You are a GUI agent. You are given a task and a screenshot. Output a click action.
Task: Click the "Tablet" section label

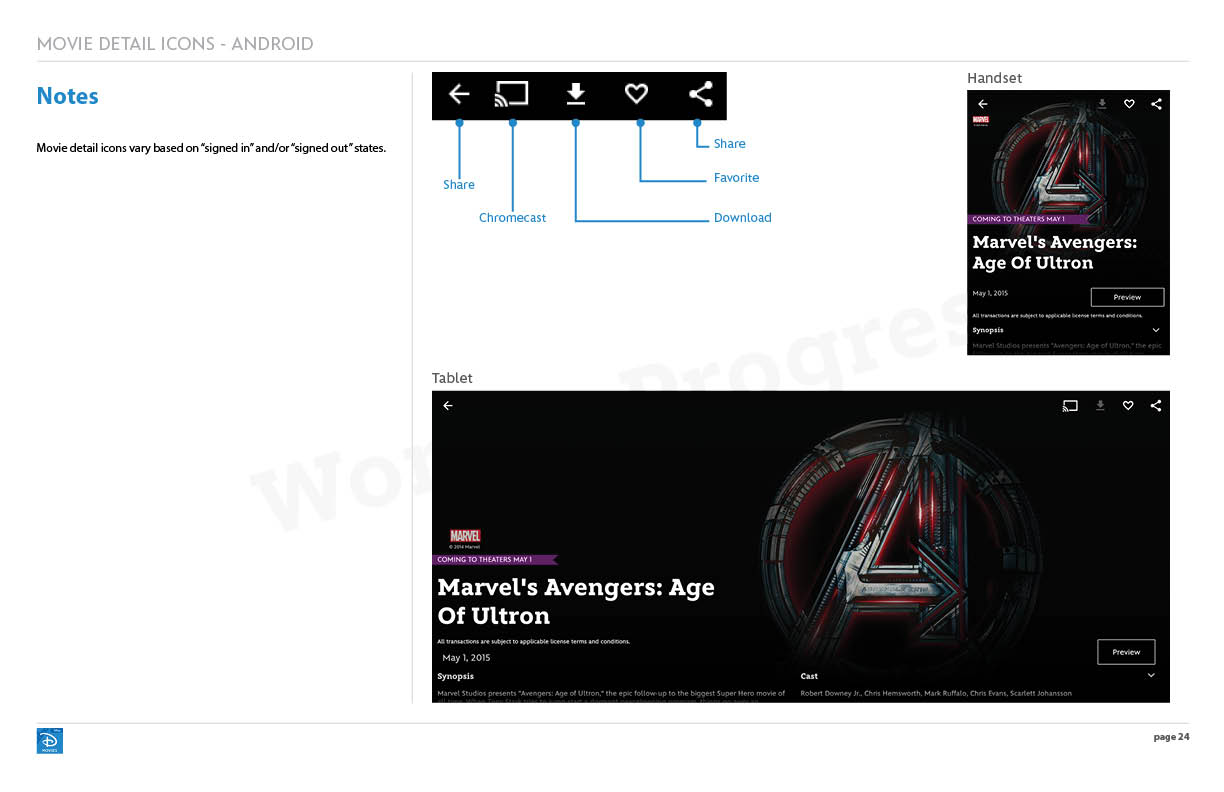coord(452,378)
